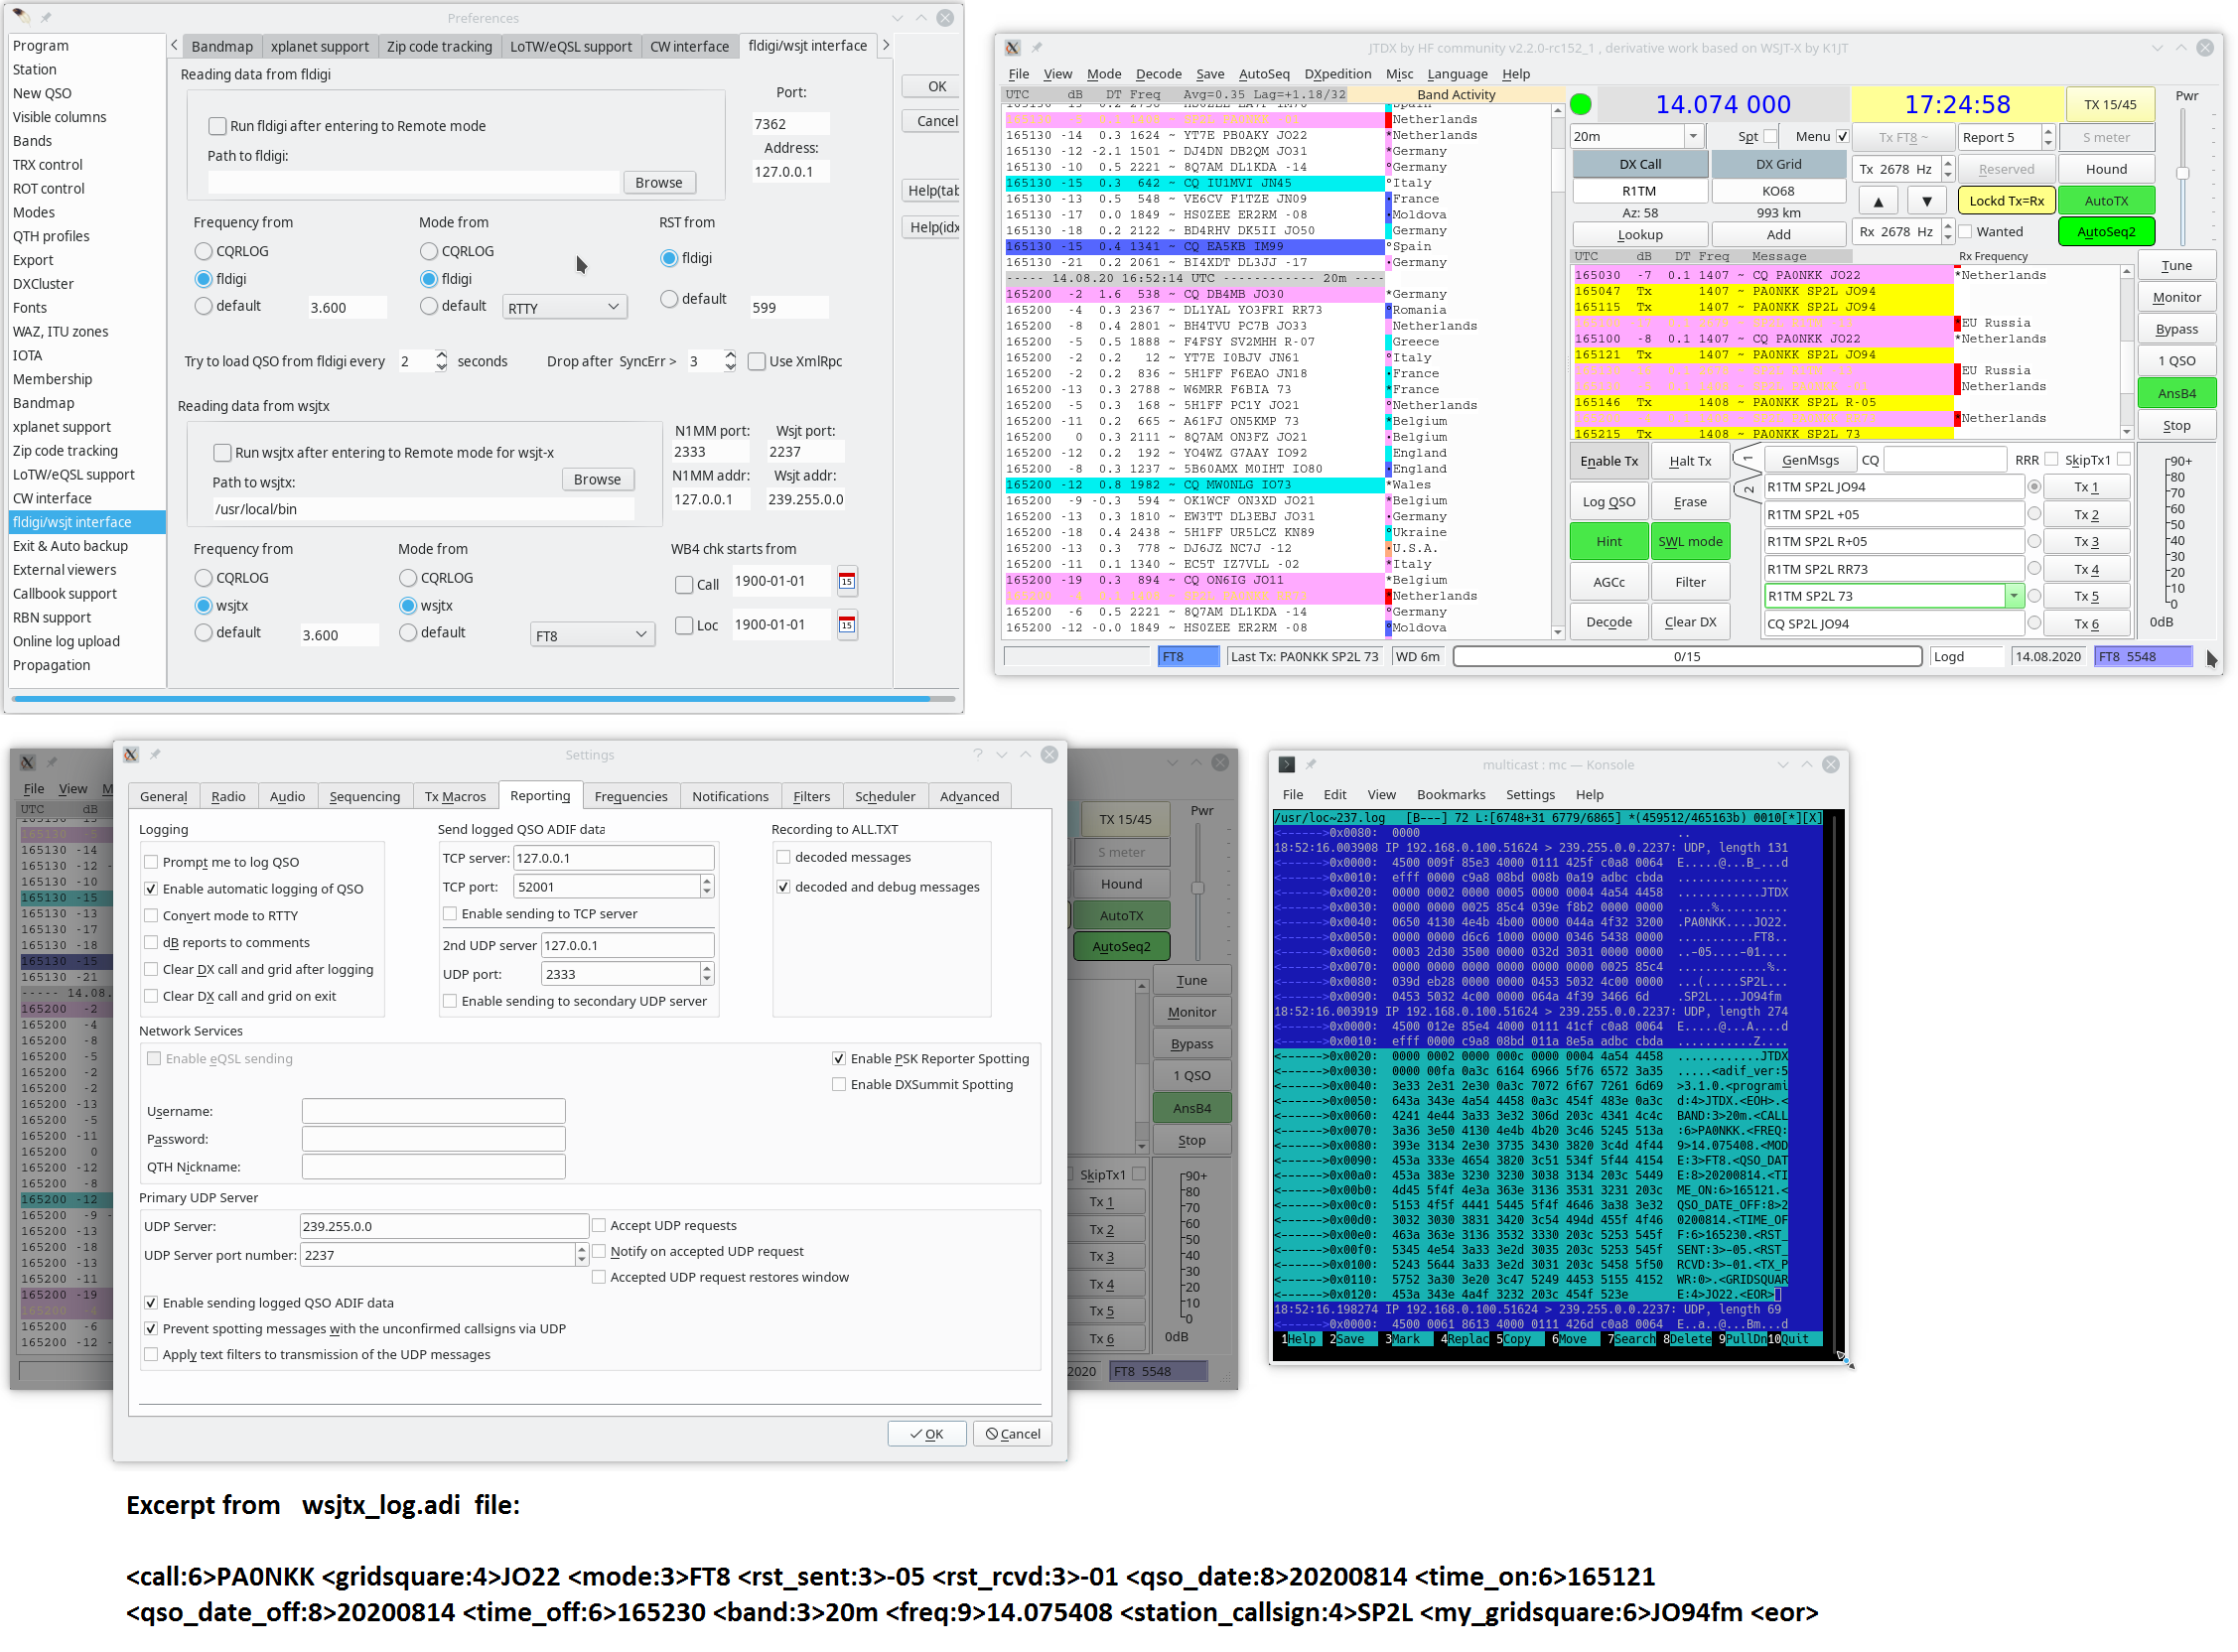
Task: Click OK in Settings dialog
Action: tap(927, 1435)
